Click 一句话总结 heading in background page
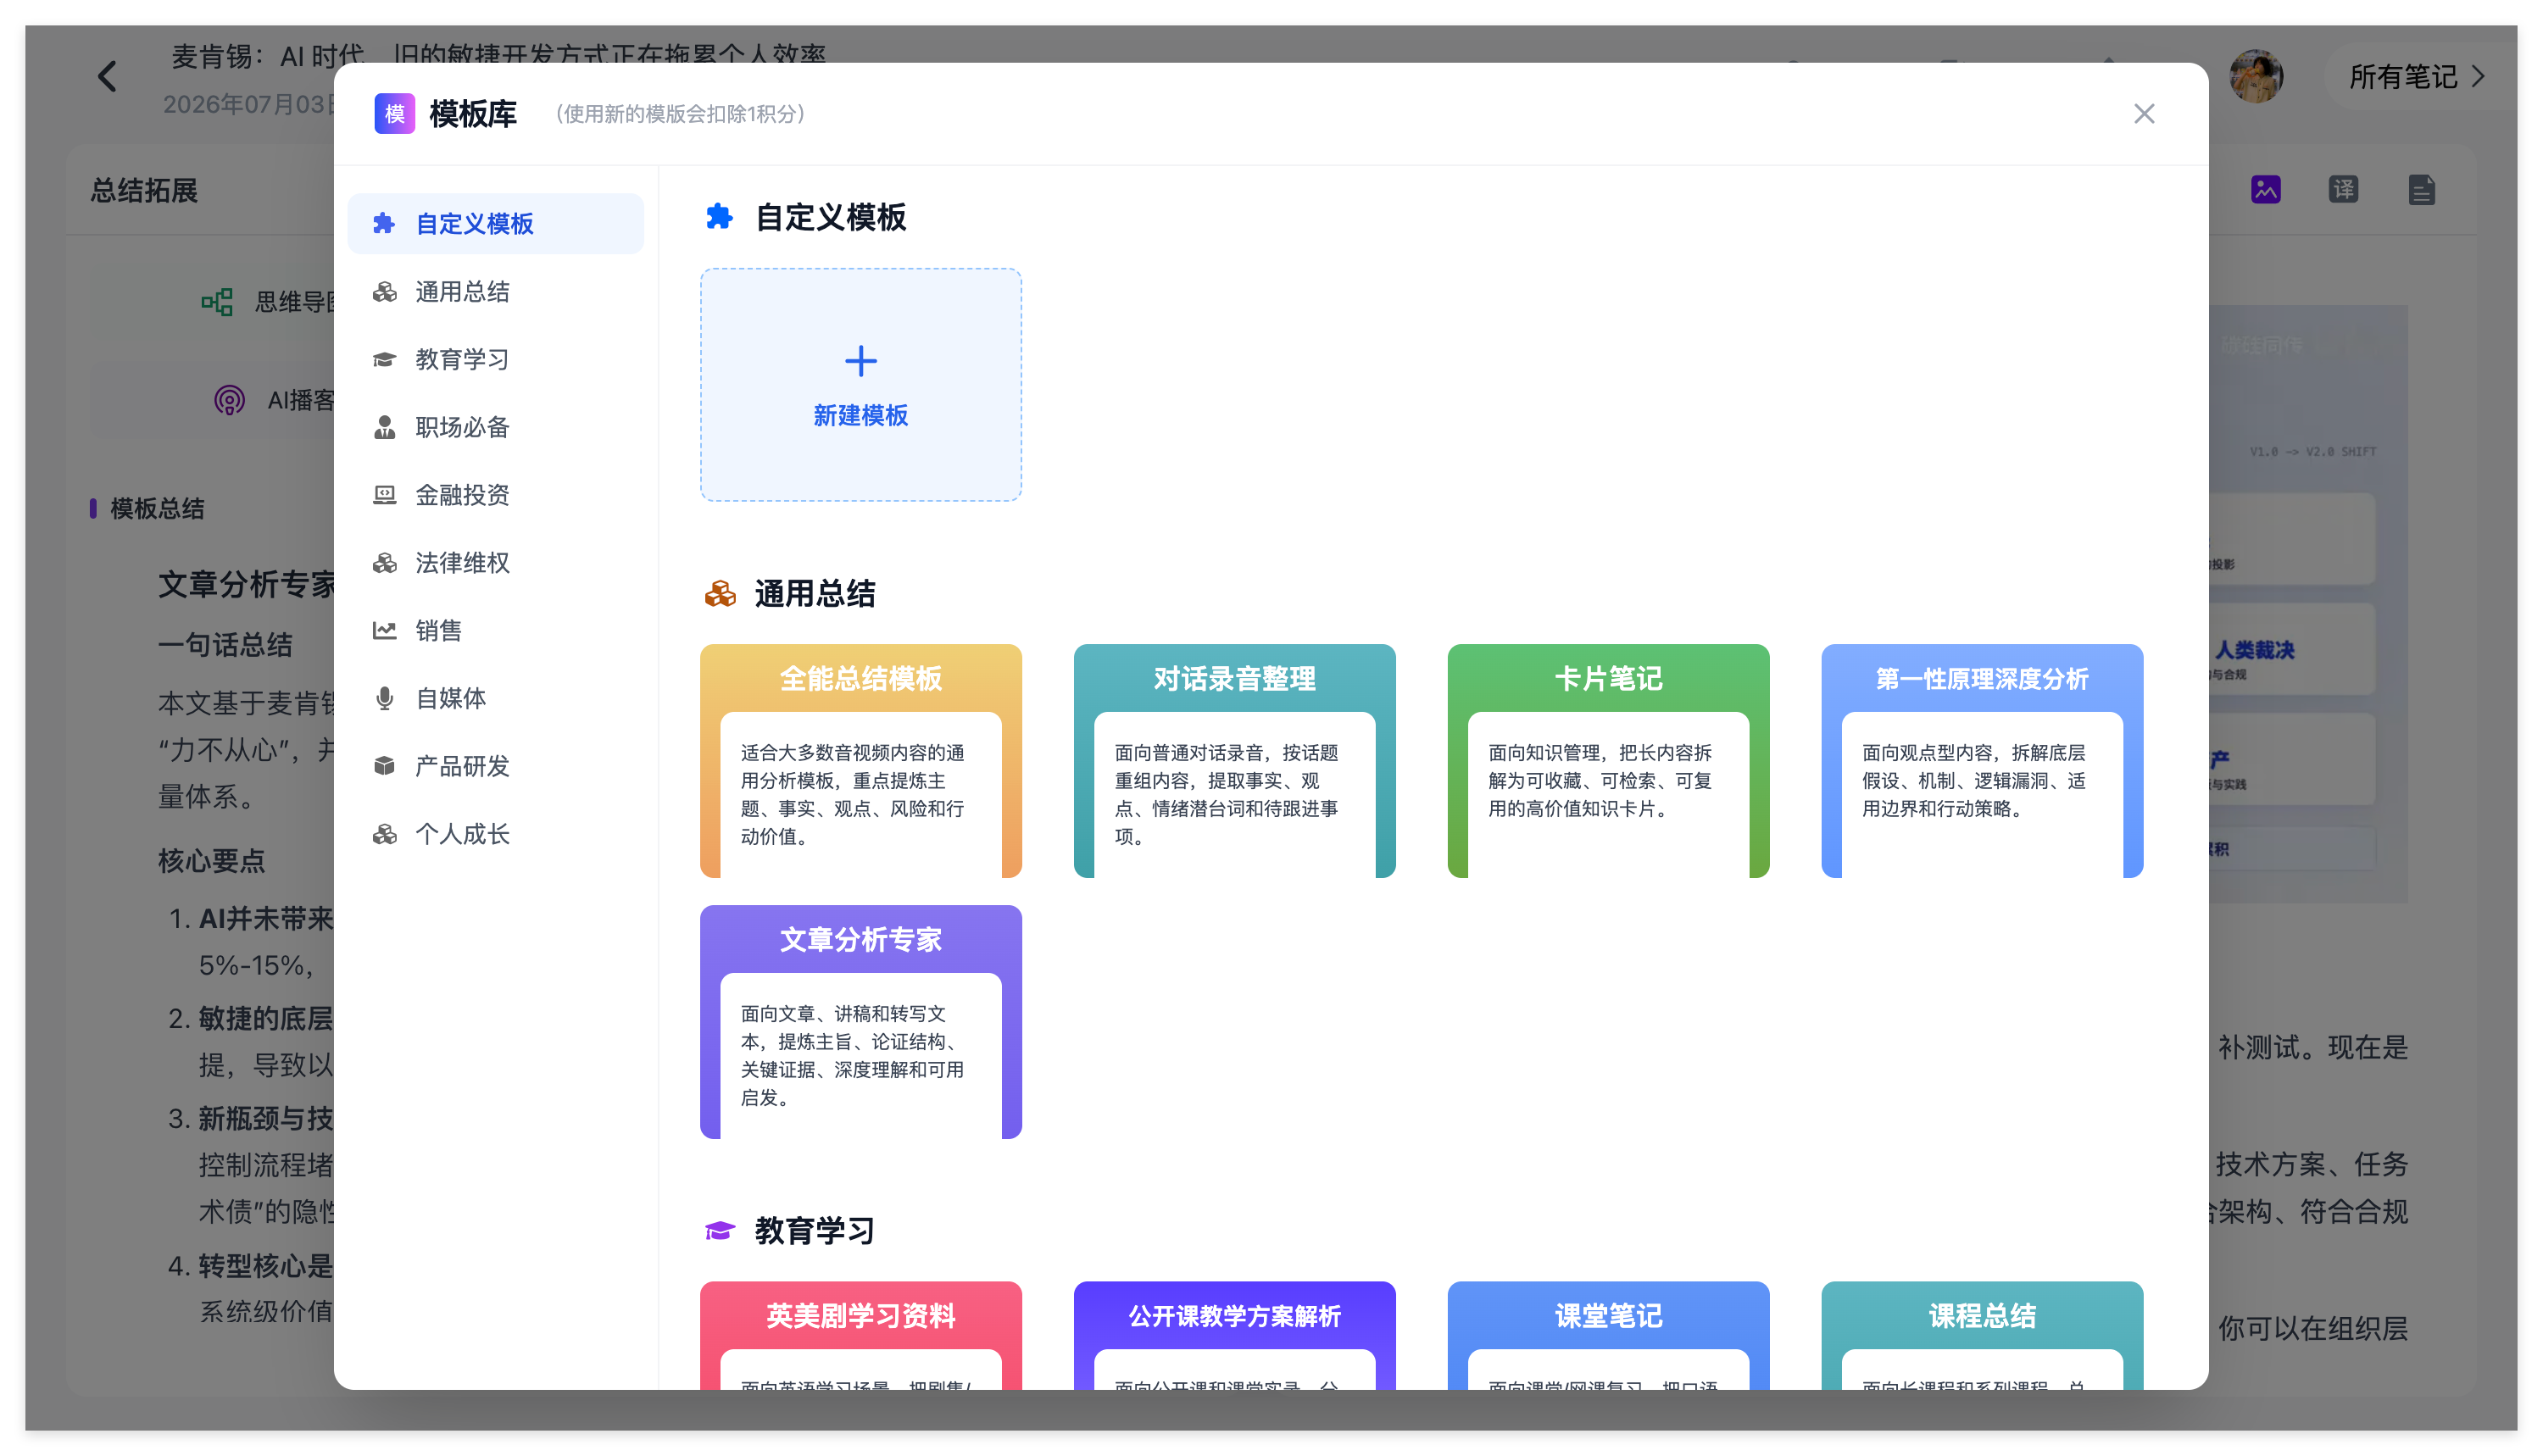This screenshot has width=2543, height=1456. click(x=225, y=645)
